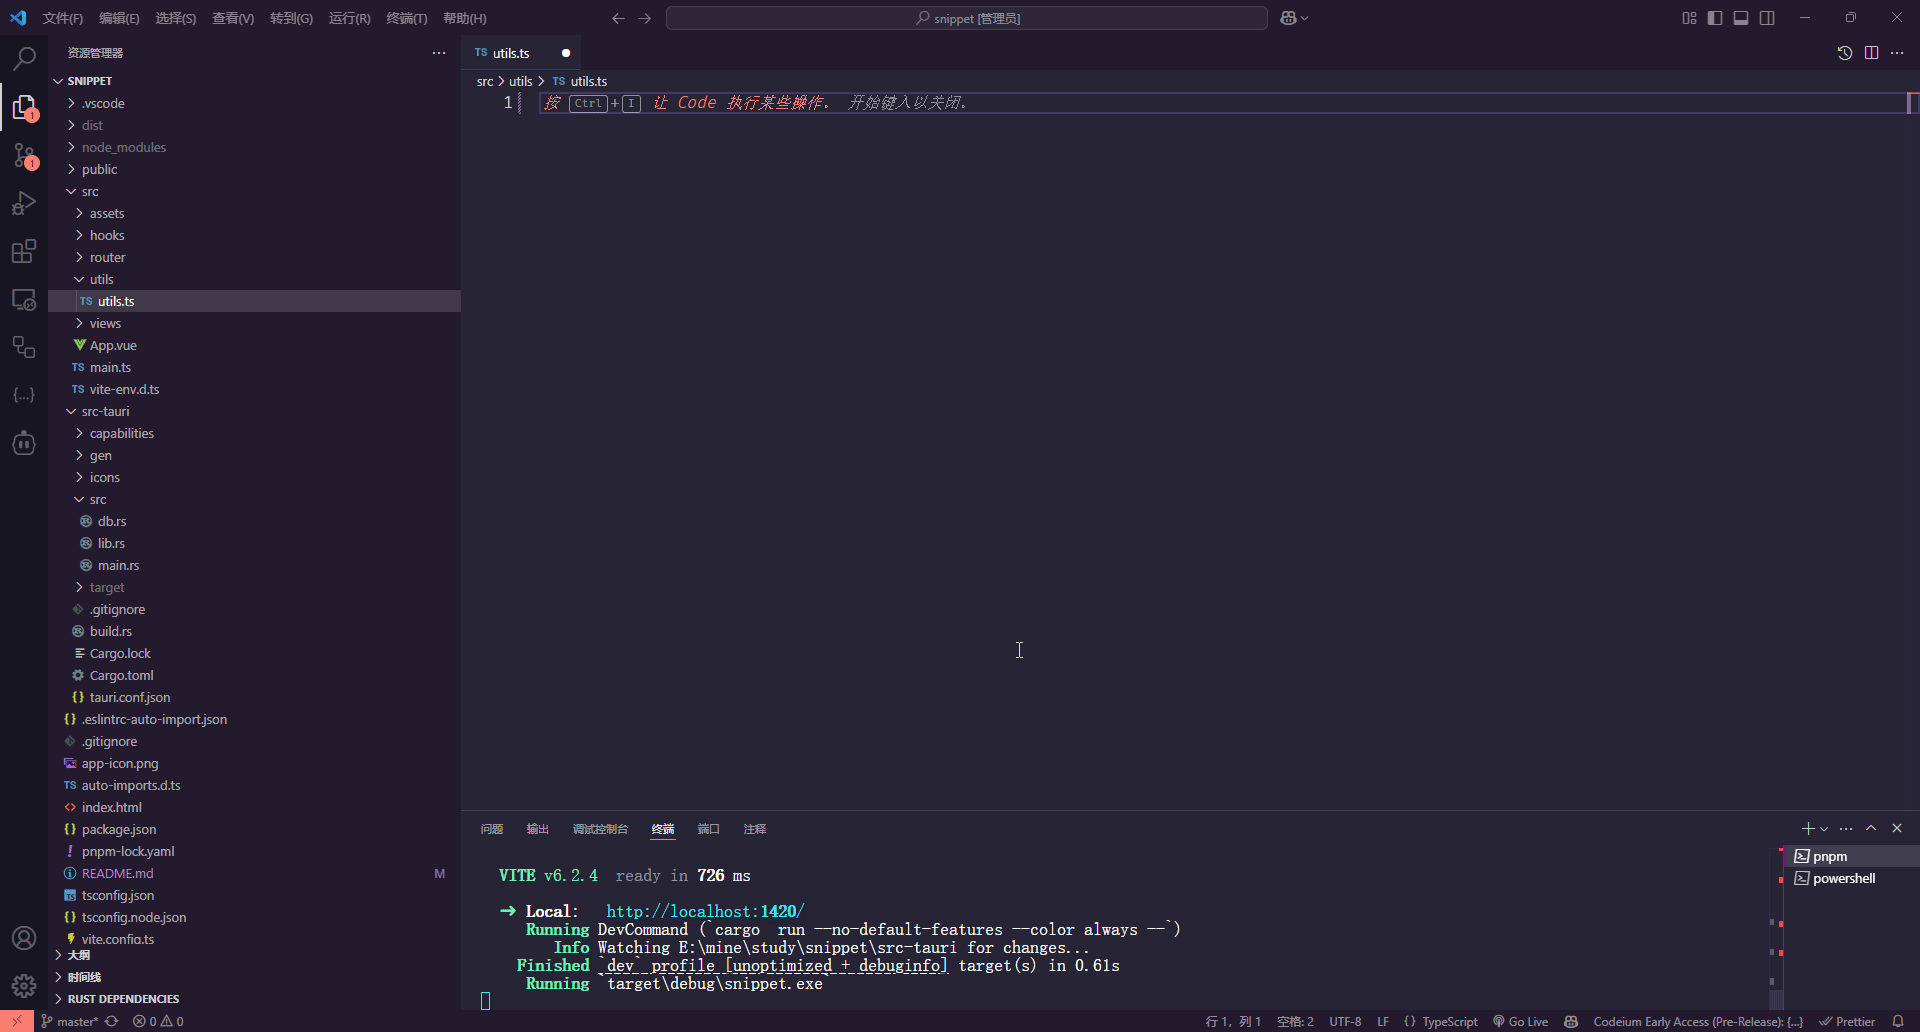Open terminal profile dropdown arrow
This screenshot has height=1032, width=1920.
1822,829
